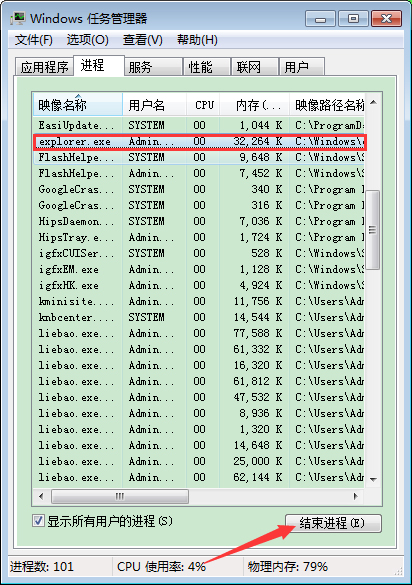
Task: Minimize the Task Manager window
Action: coord(321,19)
